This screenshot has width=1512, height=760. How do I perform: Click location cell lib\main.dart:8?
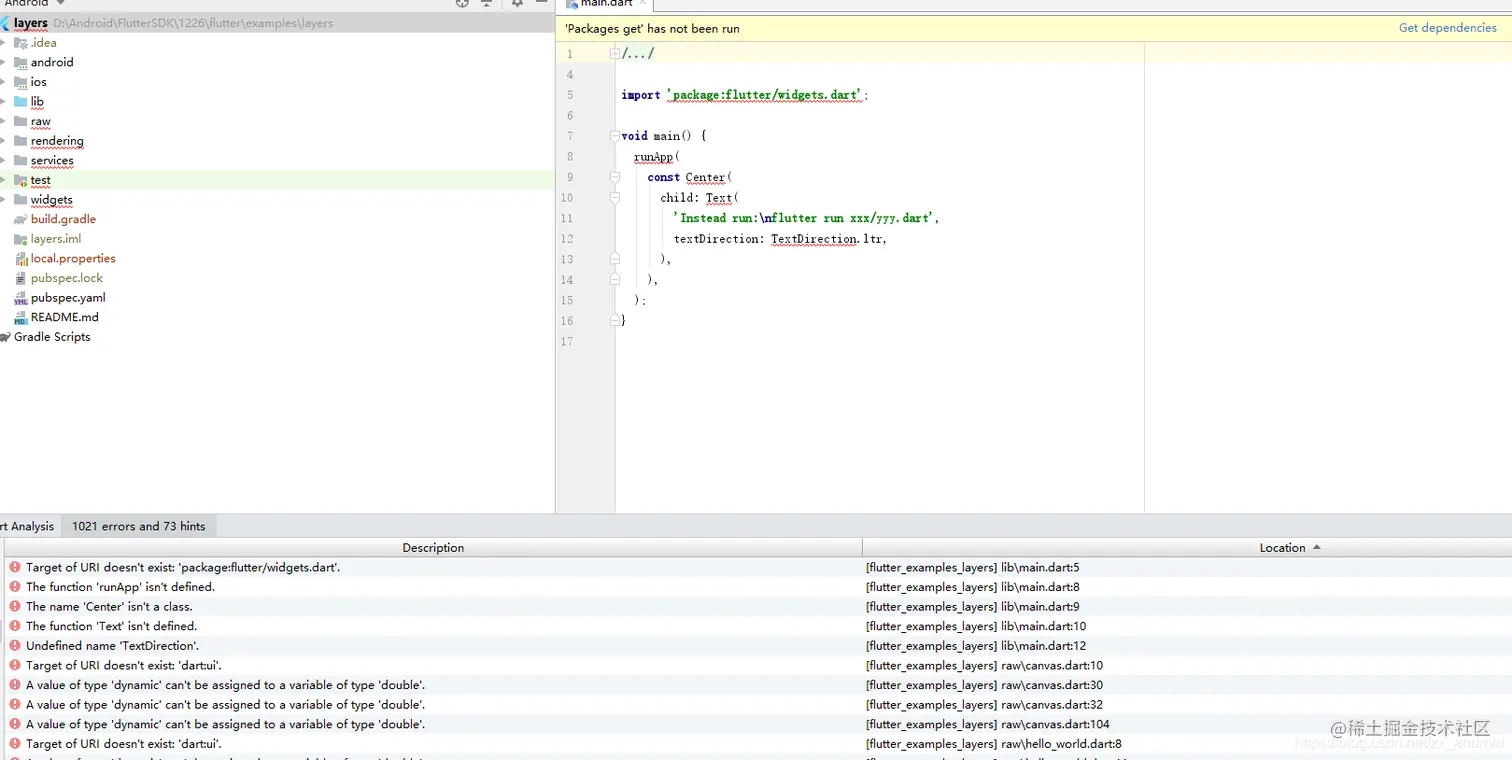tap(972, 587)
